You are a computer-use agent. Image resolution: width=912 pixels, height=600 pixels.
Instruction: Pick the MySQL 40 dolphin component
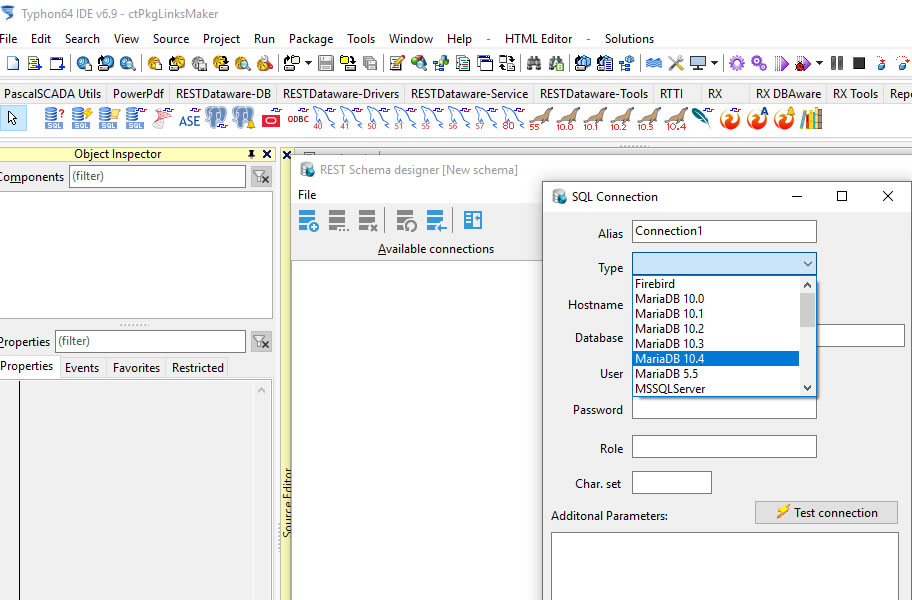coord(324,119)
